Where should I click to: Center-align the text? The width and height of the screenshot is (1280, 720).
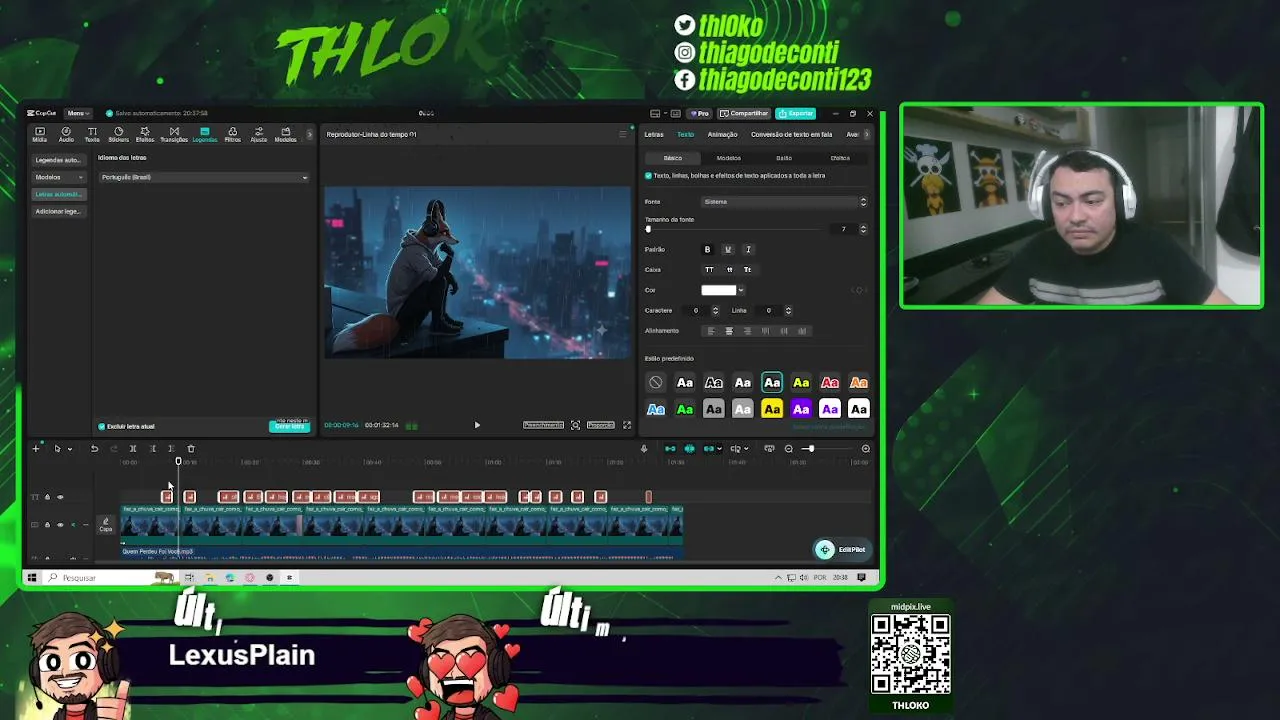pos(729,331)
